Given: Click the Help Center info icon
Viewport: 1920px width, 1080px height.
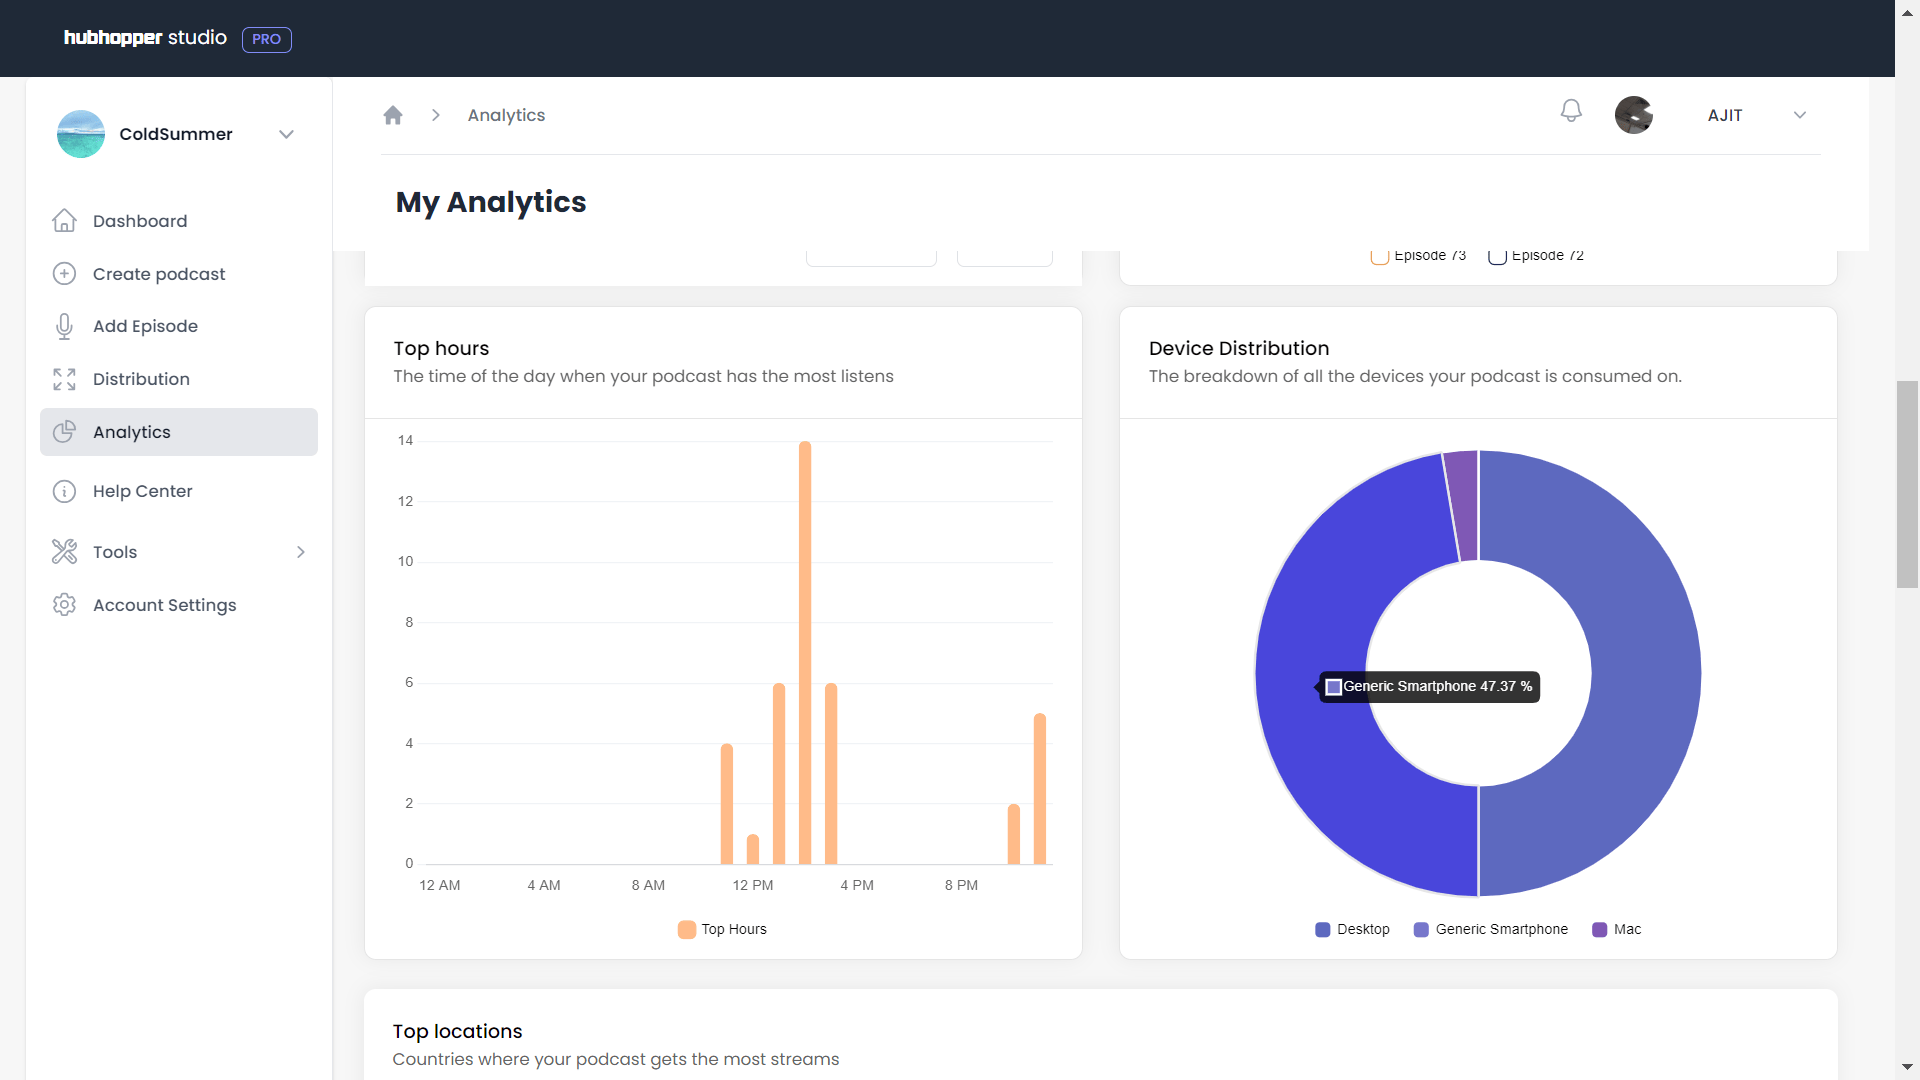Looking at the screenshot, I should [x=64, y=491].
